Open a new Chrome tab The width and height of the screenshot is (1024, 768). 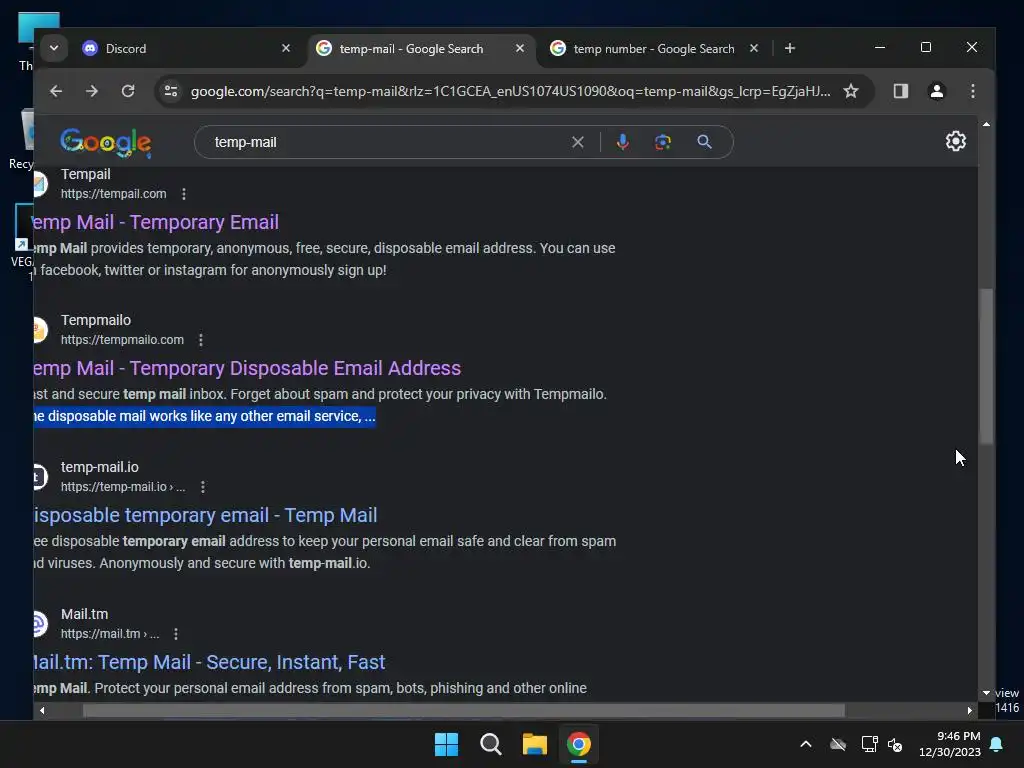790,48
